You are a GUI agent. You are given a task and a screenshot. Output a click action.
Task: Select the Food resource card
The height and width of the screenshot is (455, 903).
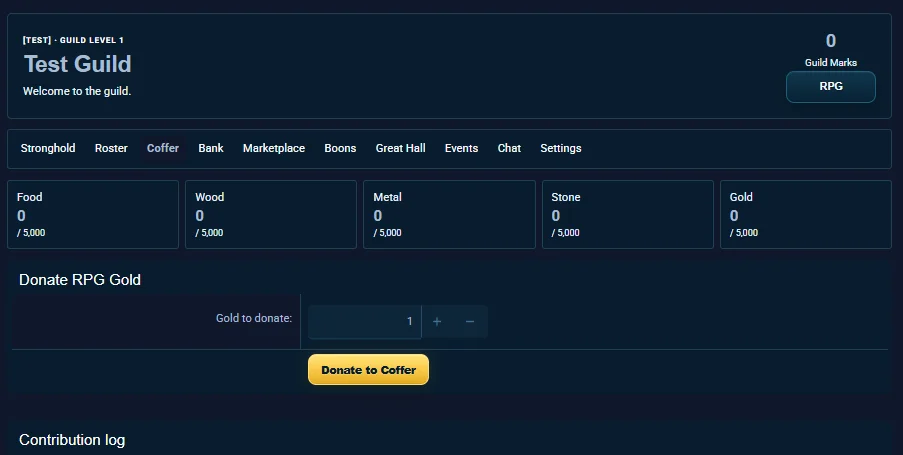coord(93,214)
